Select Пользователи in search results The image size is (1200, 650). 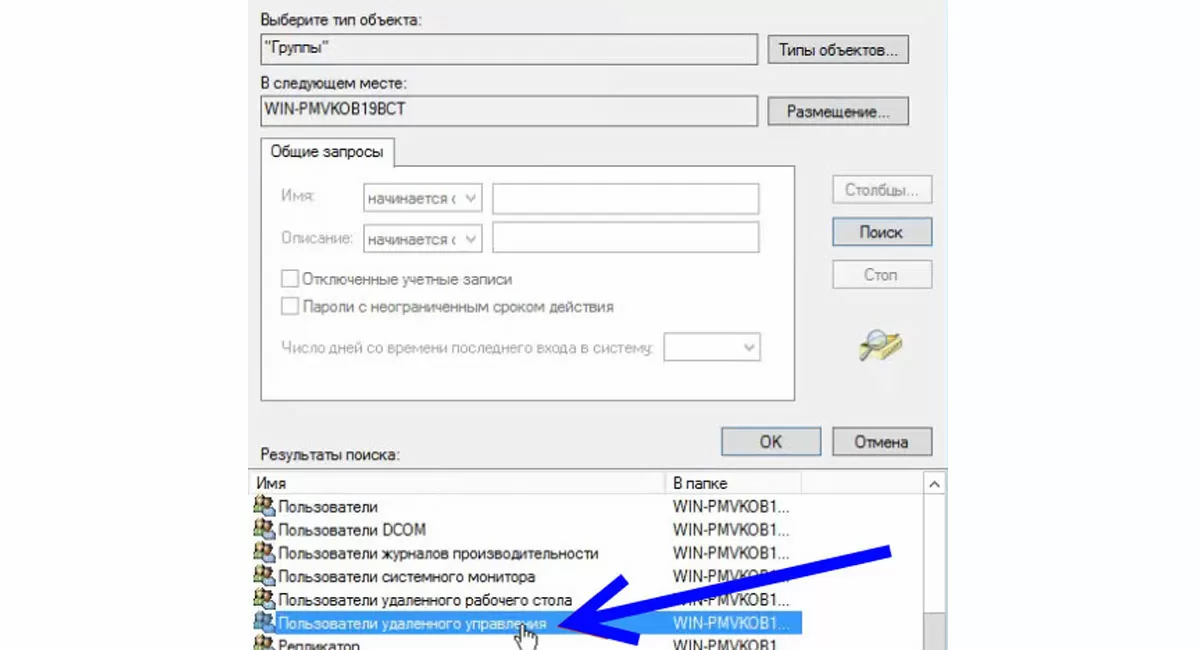point(528,507)
